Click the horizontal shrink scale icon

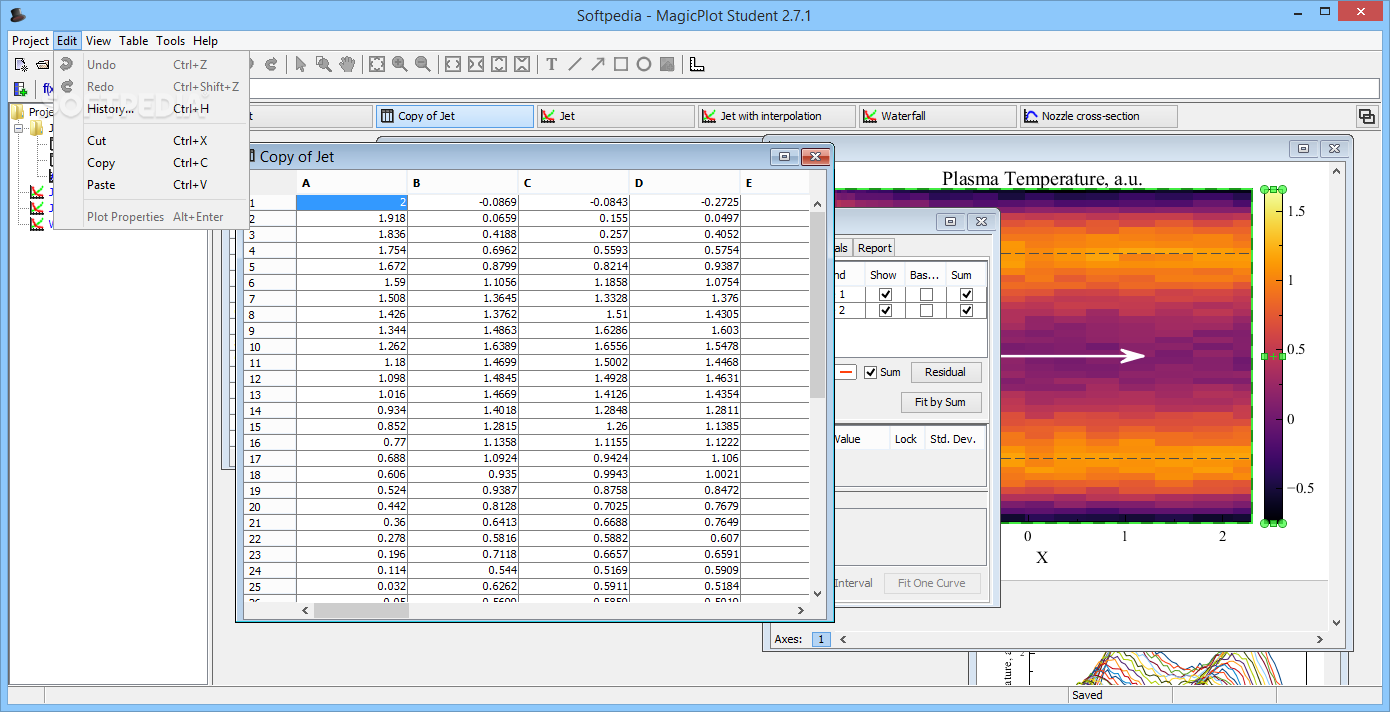click(x=475, y=64)
